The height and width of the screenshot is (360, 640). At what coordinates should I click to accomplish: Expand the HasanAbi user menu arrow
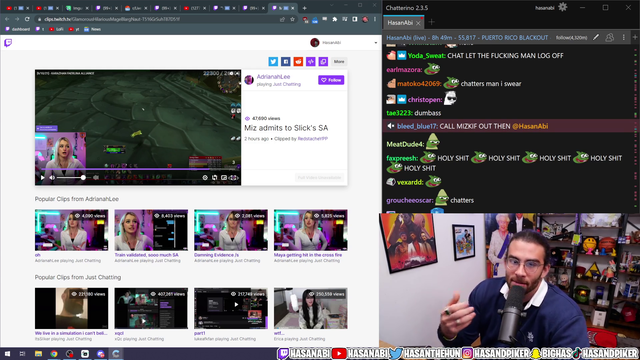376,42
